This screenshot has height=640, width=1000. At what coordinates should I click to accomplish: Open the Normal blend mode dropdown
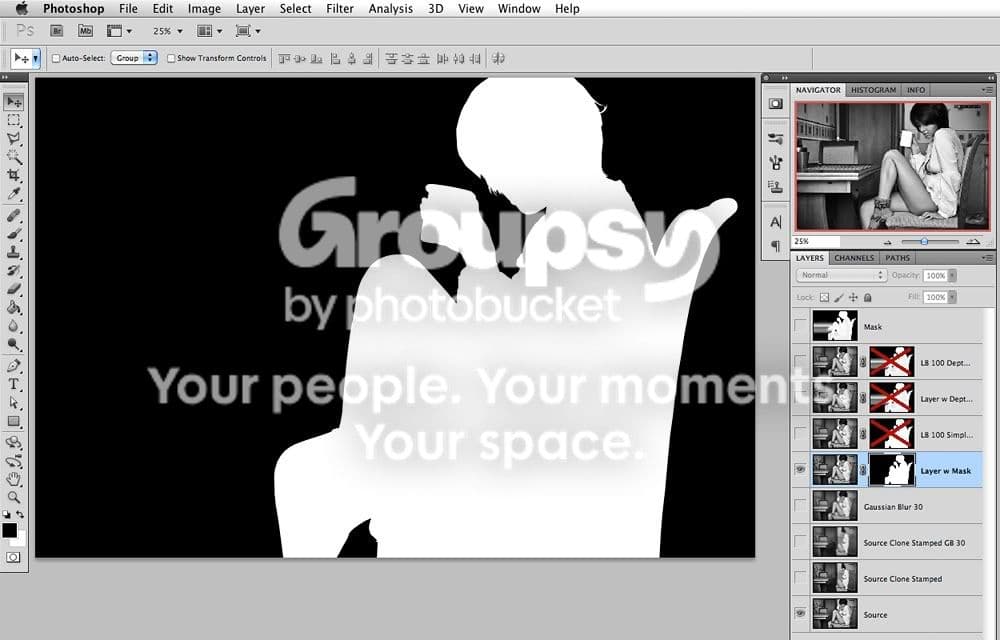click(x=841, y=275)
